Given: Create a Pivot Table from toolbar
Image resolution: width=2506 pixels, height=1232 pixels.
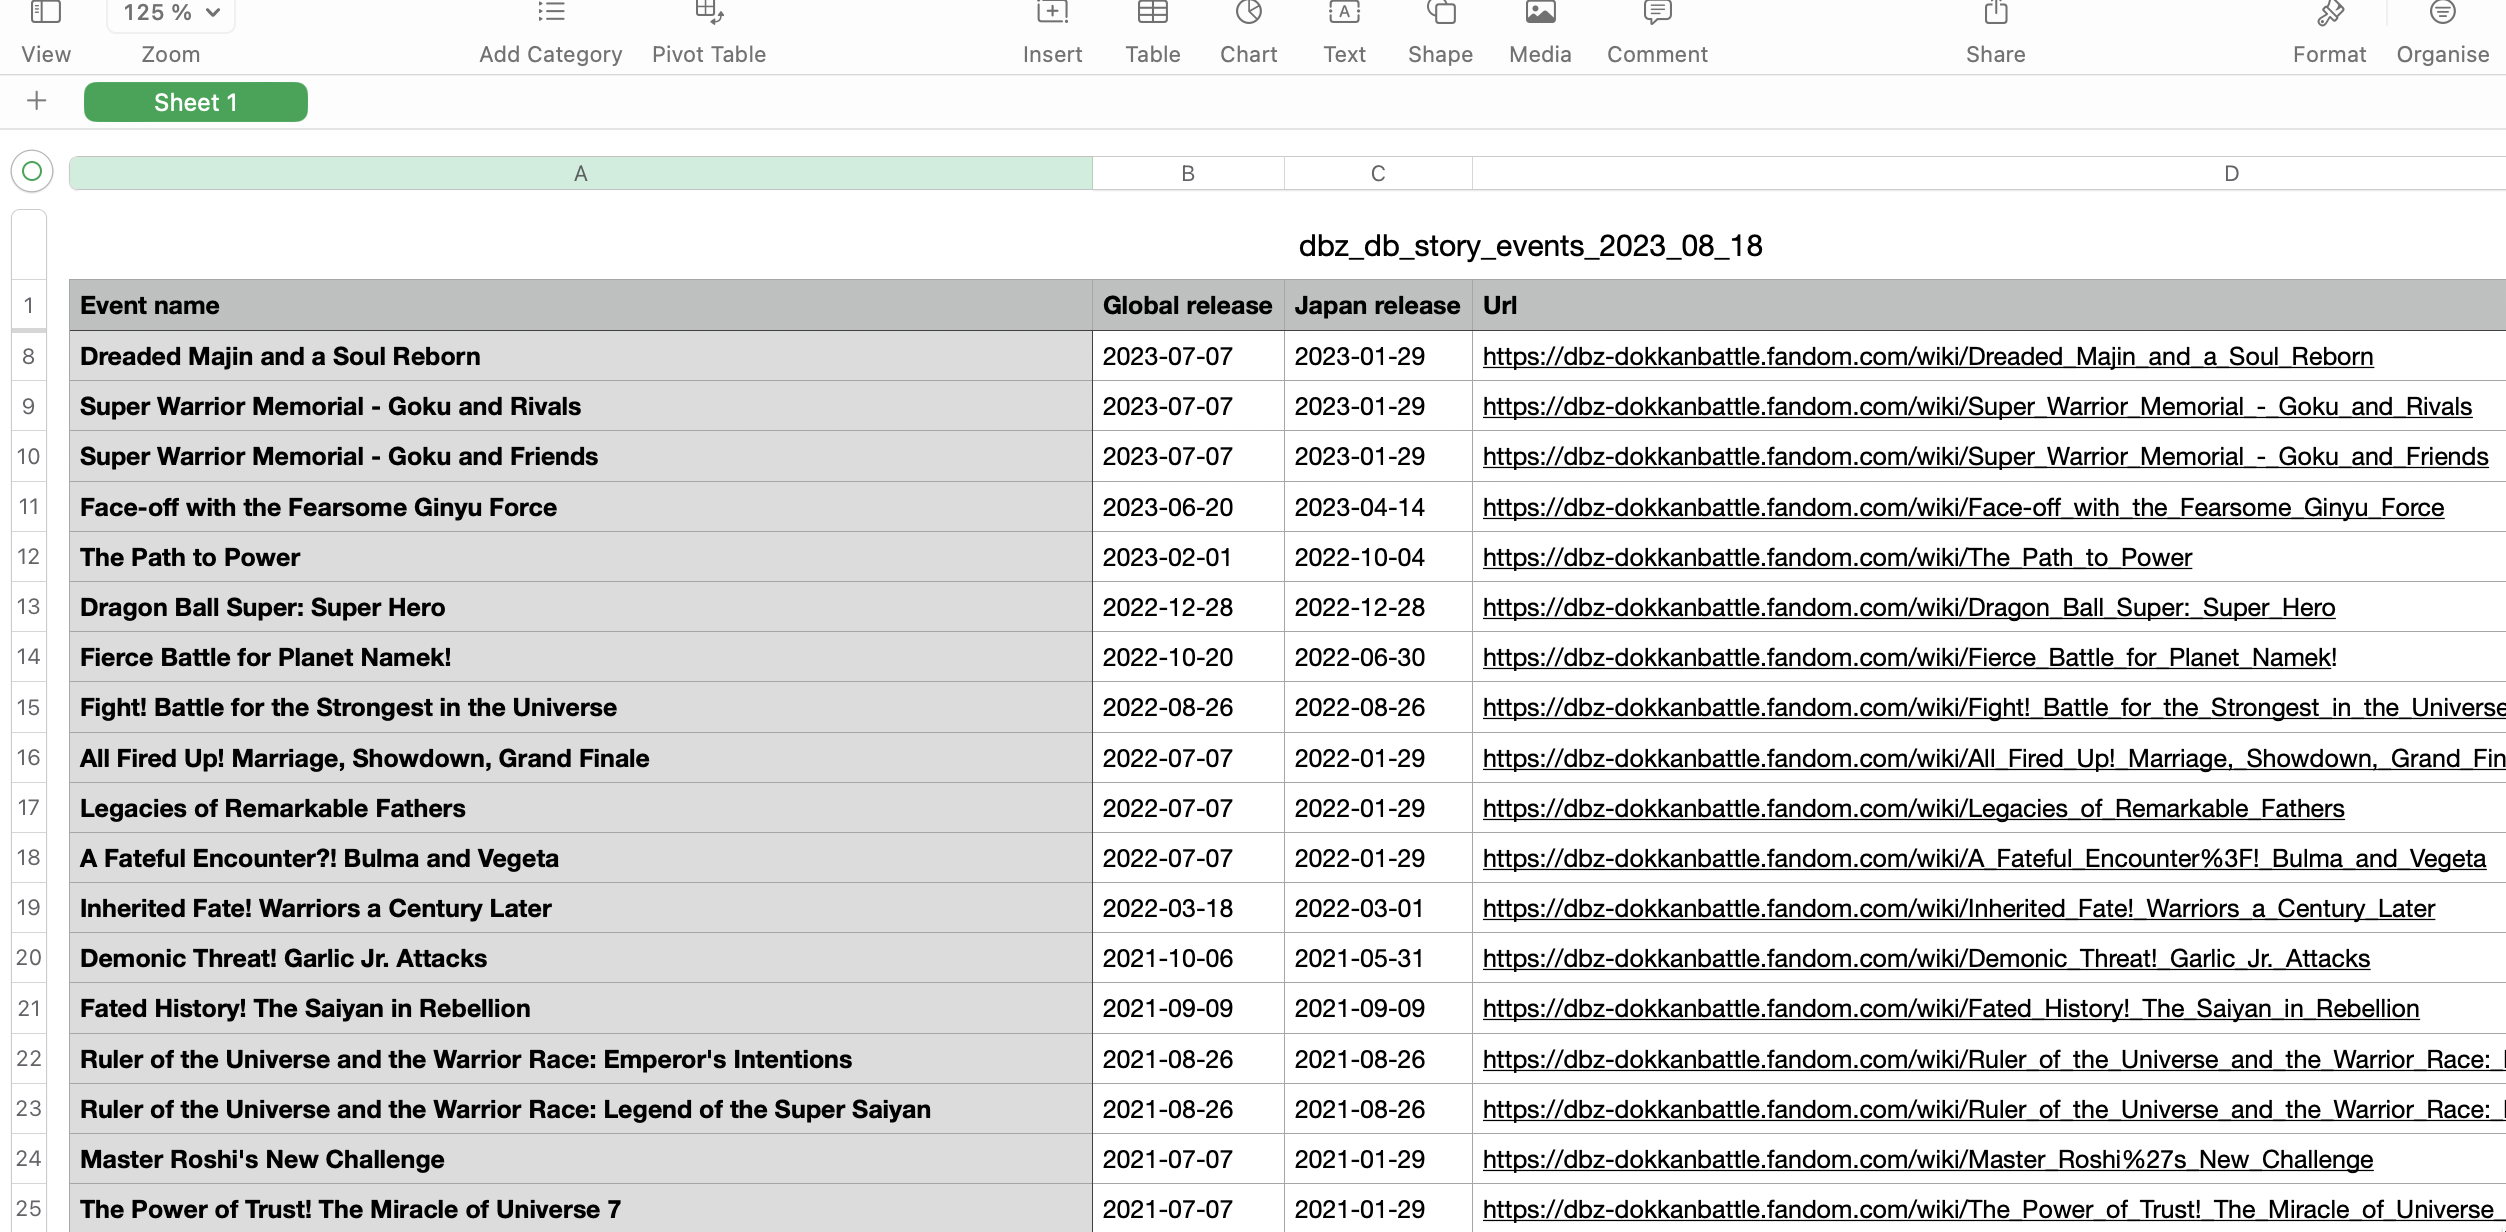Looking at the screenshot, I should [x=709, y=12].
